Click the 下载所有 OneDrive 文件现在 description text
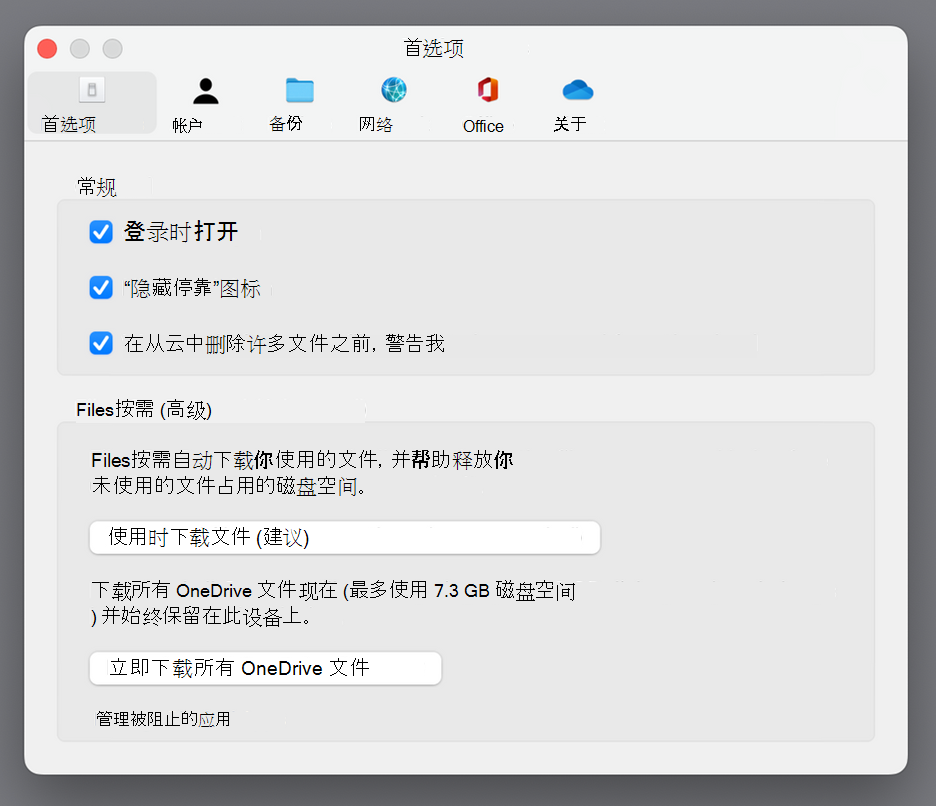The image size is (936, 806). [x=333, y=603]
